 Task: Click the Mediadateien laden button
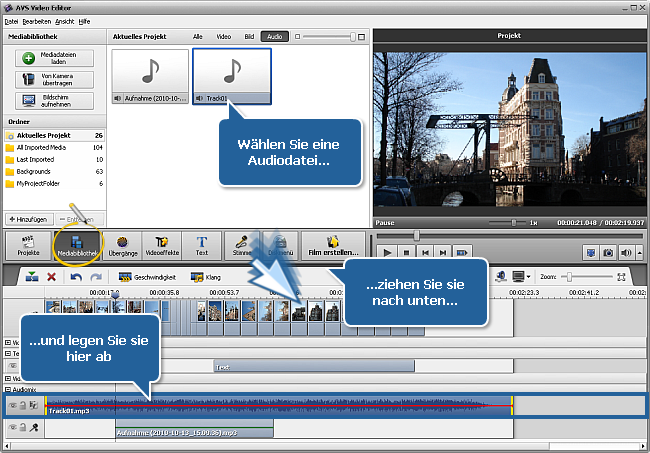click(55, 58)
